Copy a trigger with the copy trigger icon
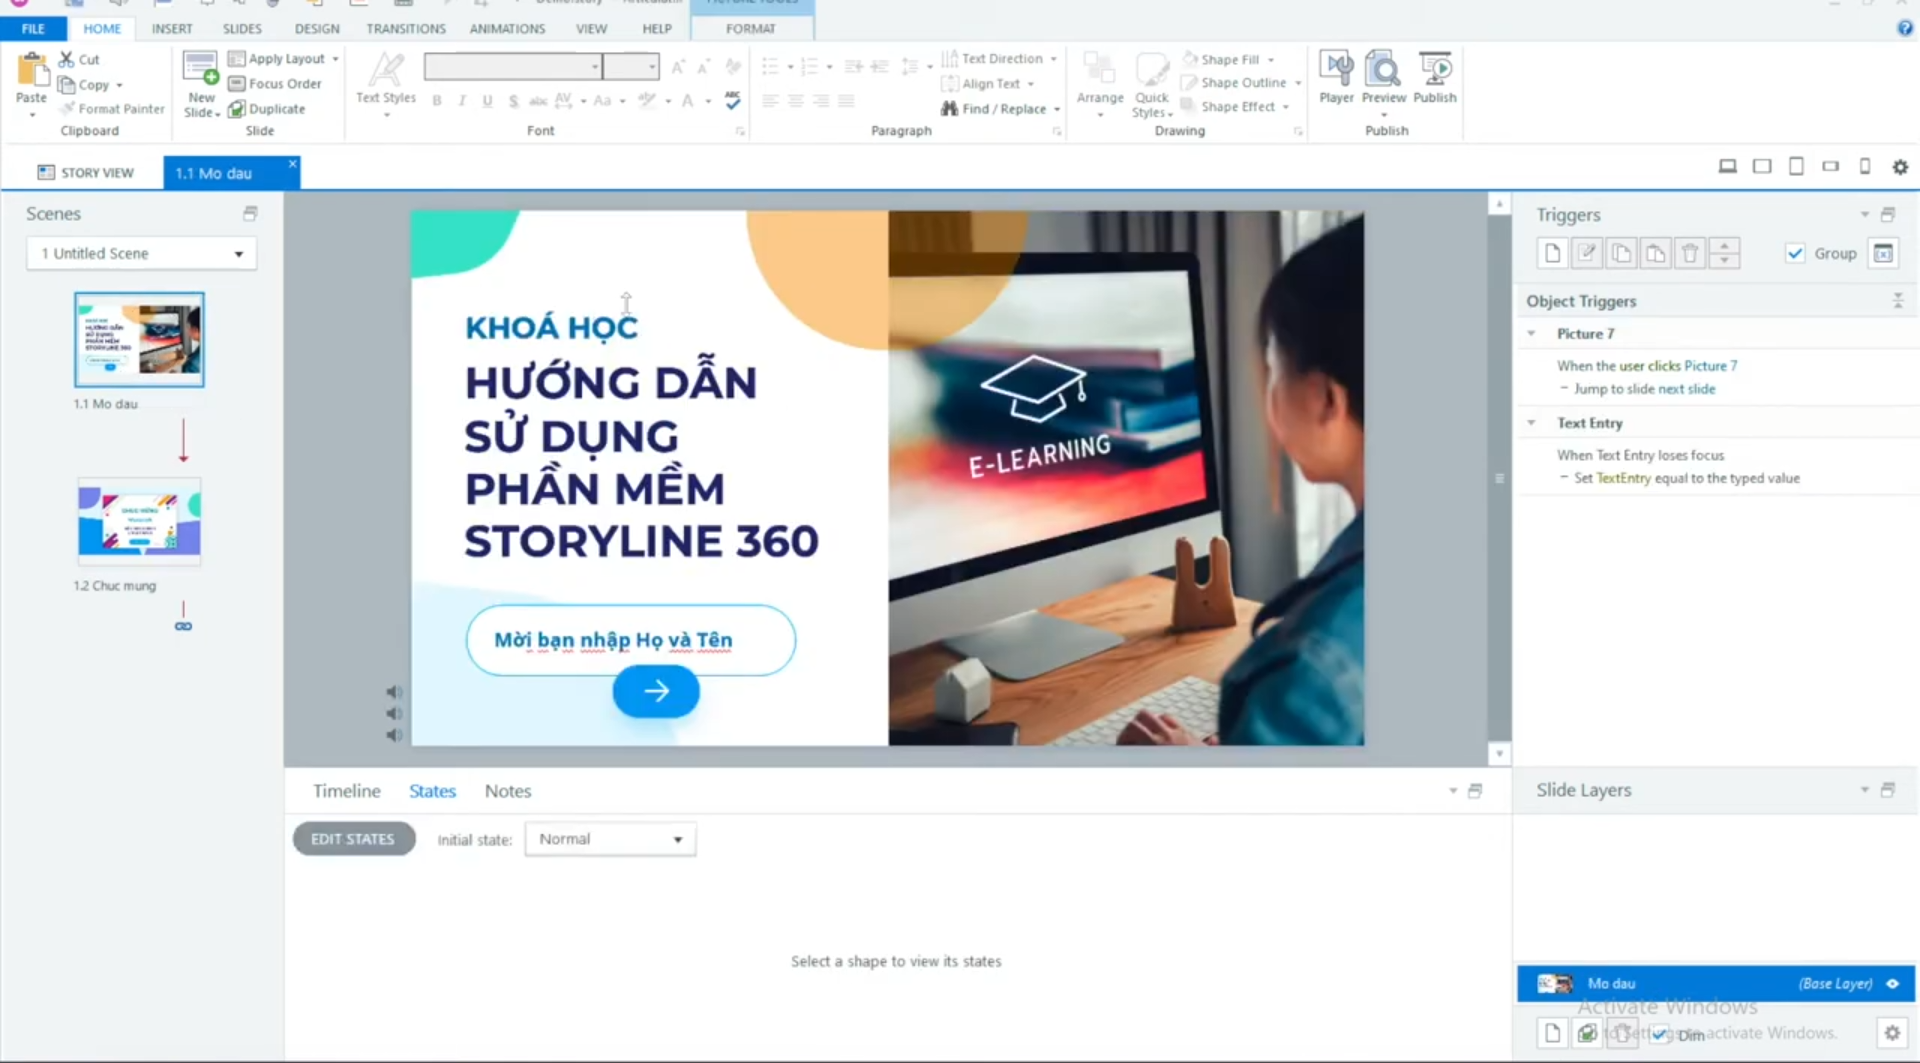 (1621, 253)
